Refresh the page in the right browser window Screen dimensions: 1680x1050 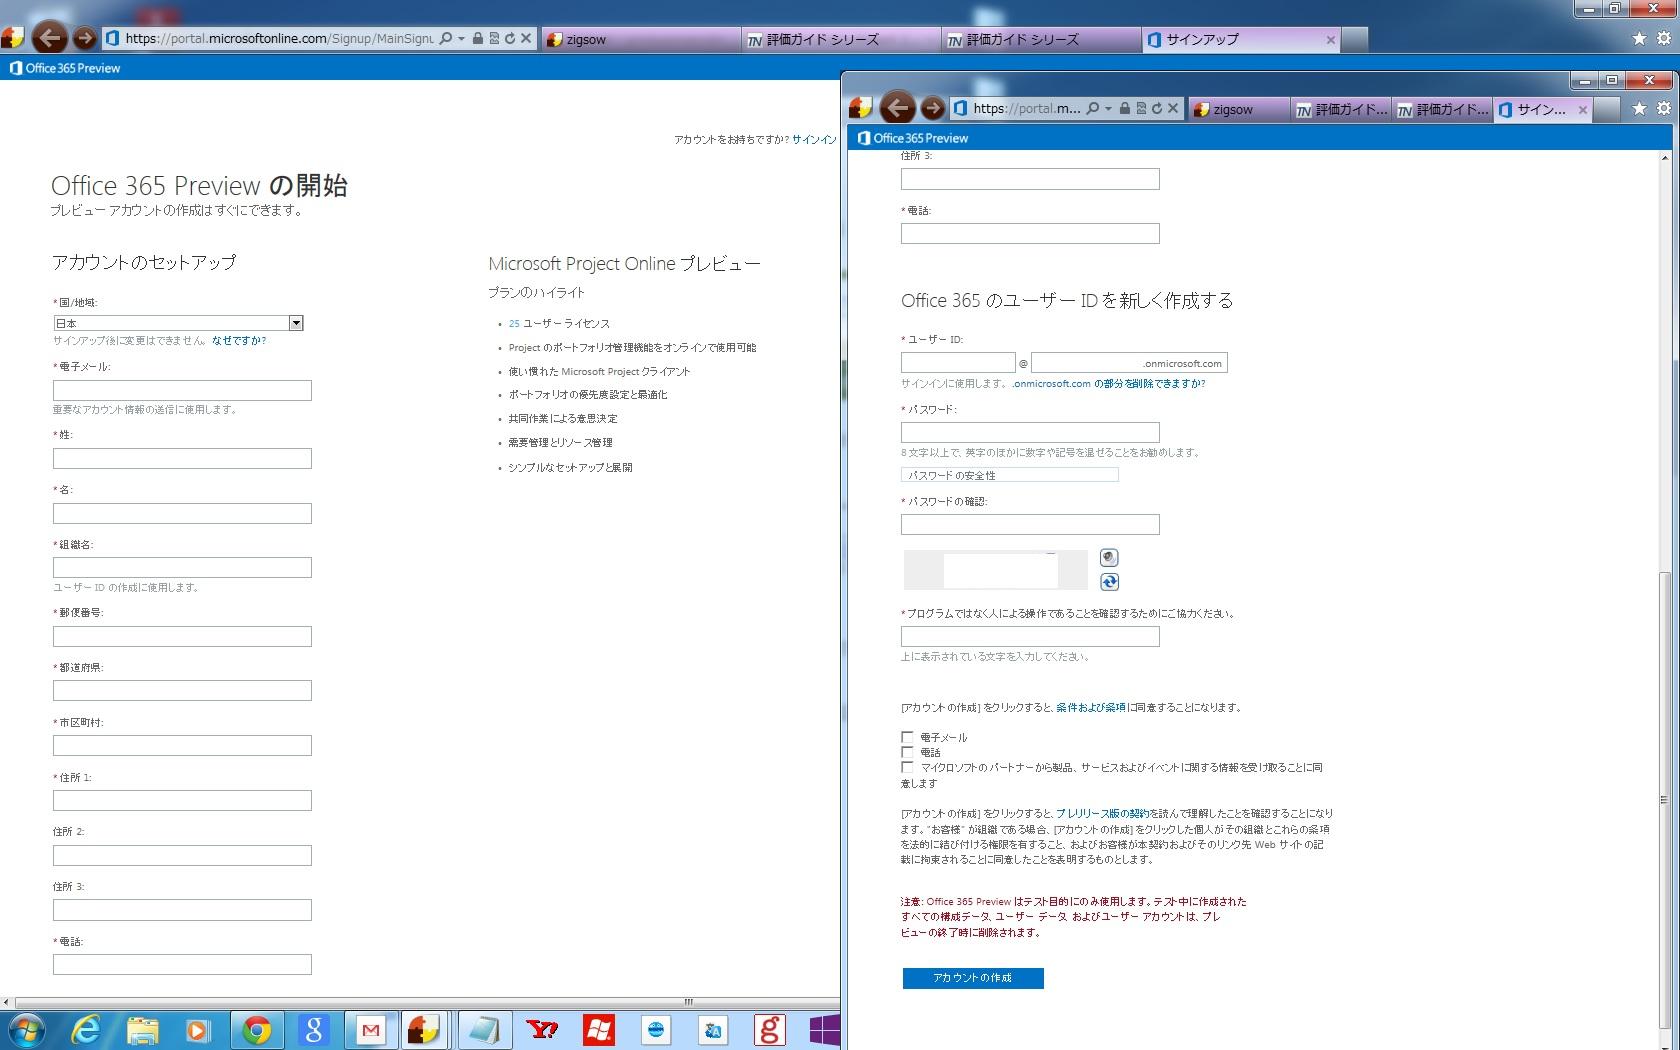1157,109
